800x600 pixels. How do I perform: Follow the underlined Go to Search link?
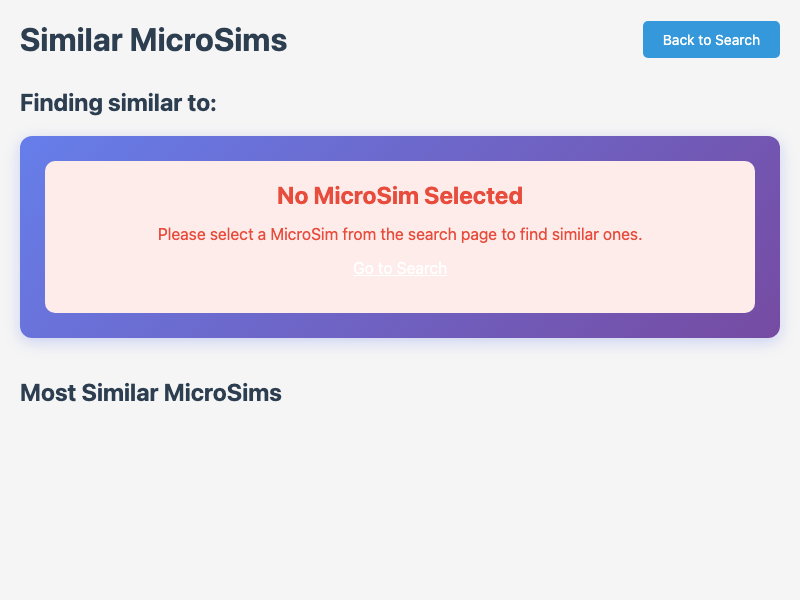400,268
